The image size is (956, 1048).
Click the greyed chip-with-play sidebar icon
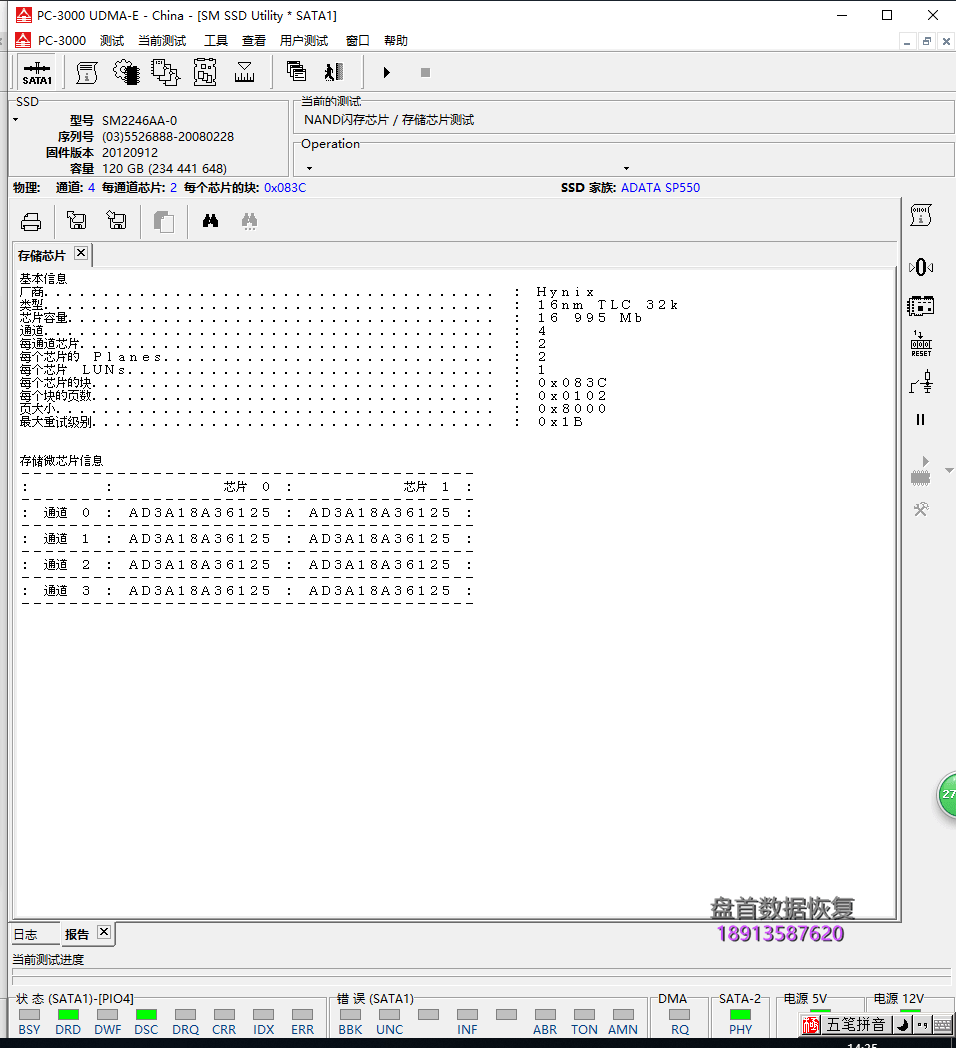[x=921, y=471]
